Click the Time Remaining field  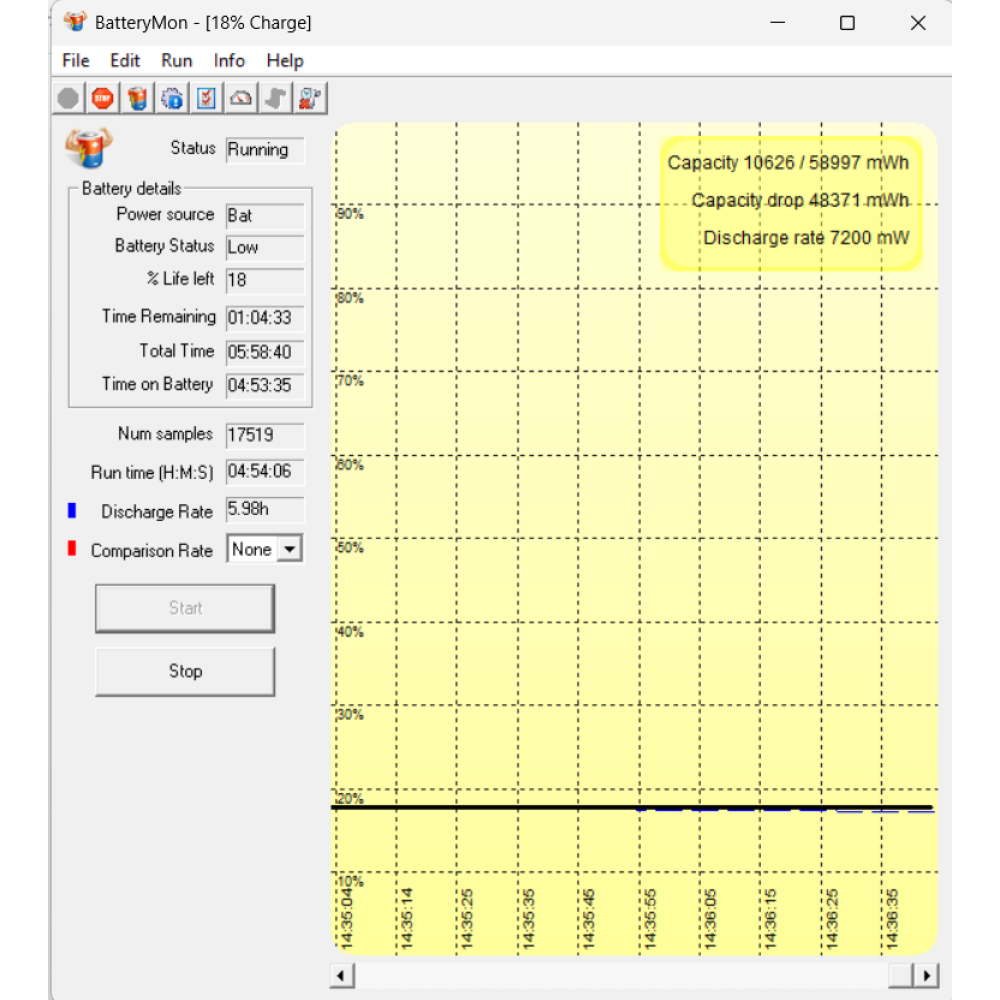[x=265, y=319]
